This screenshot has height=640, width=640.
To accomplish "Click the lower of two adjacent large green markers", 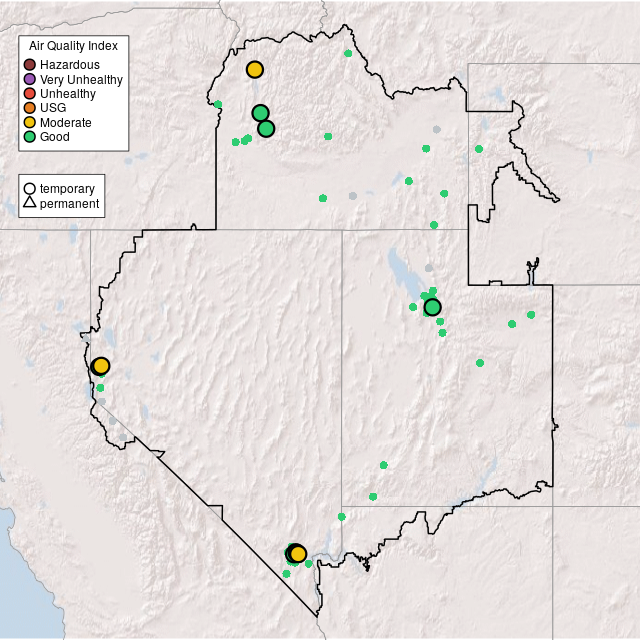I will (266, 128).
